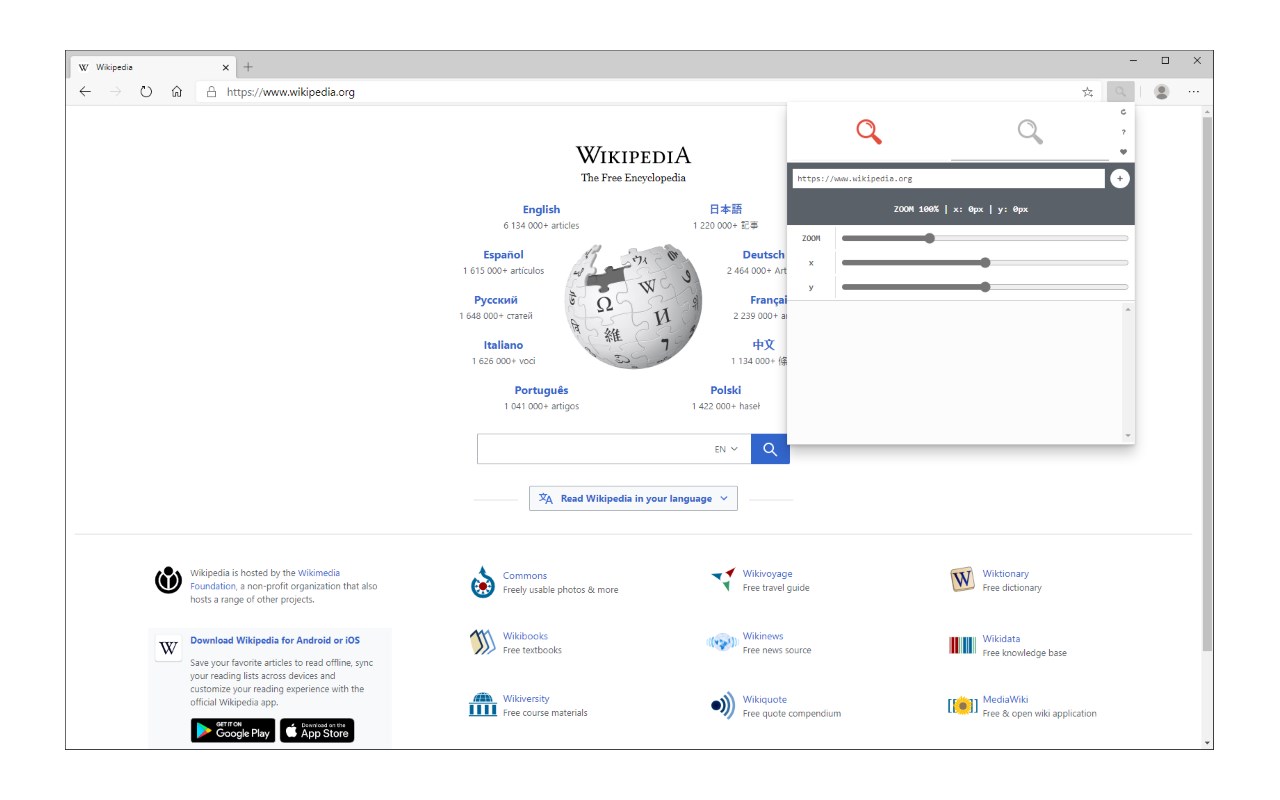Click the Wikiquote logo icon
The height and width of the screenshot is (800, 1280).
click(723, 706)
